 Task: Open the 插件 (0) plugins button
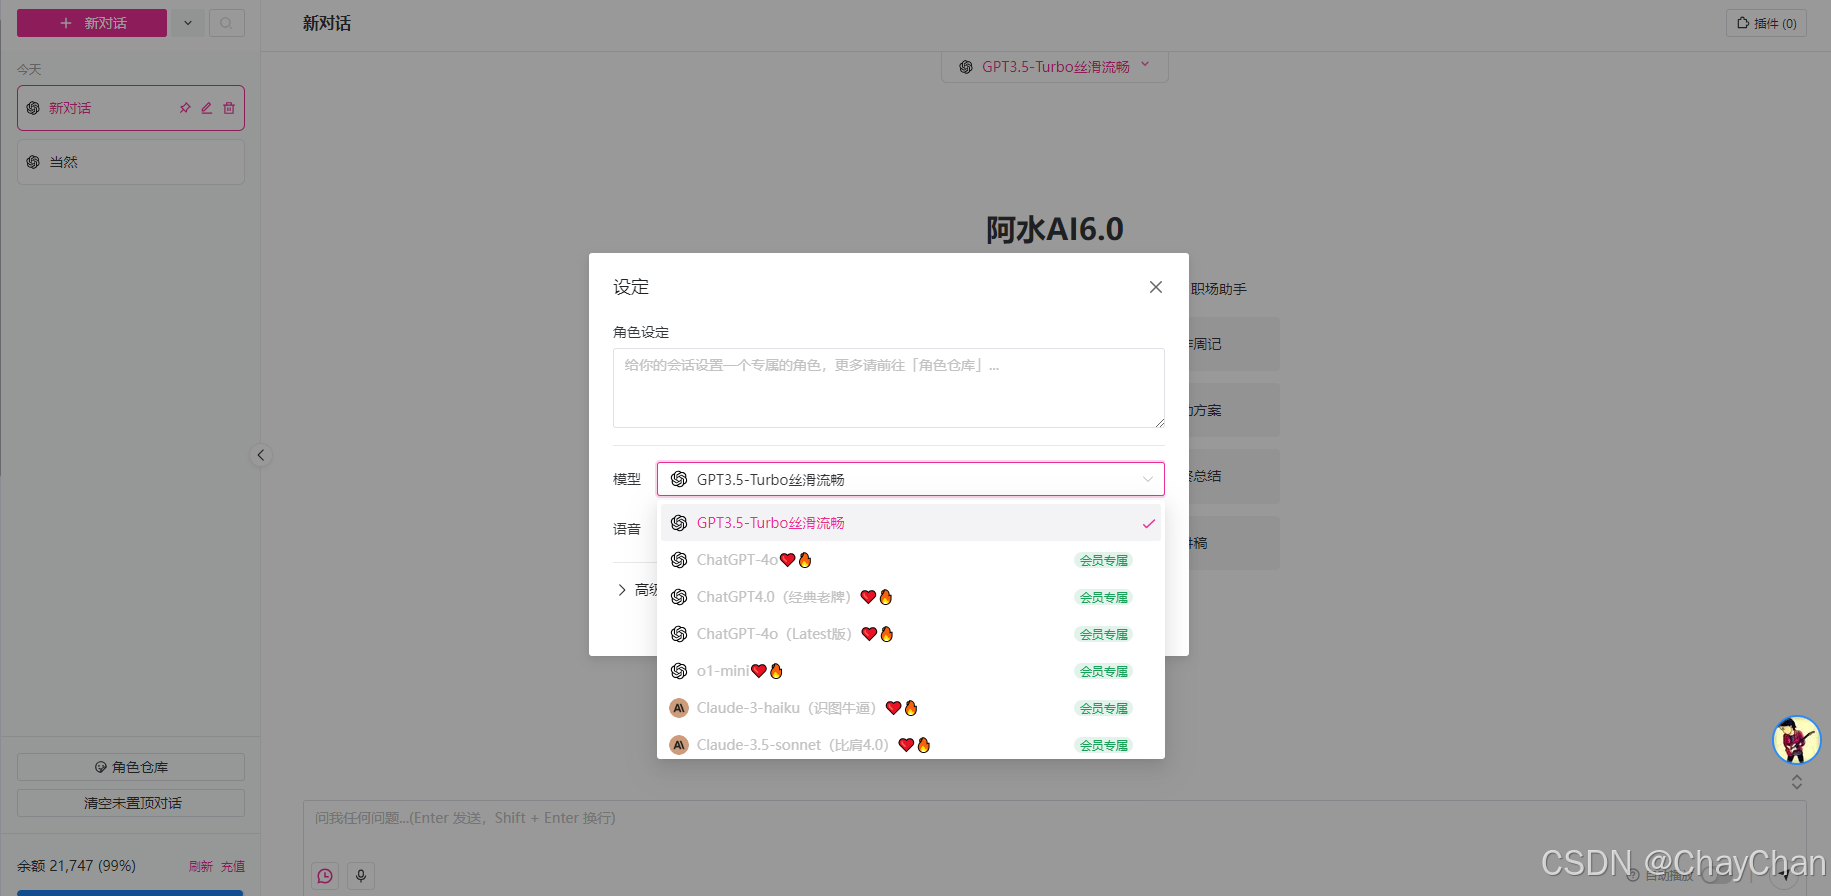[x=1766, y=23]
